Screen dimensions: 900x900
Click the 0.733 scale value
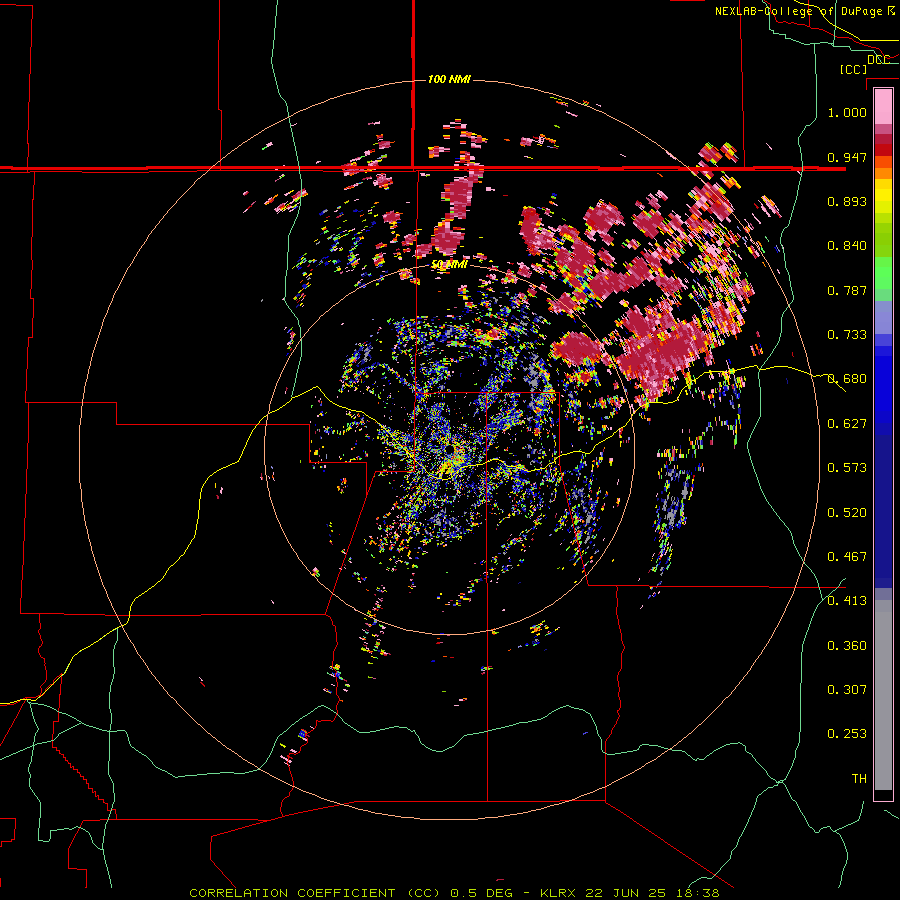pos(847,335)
